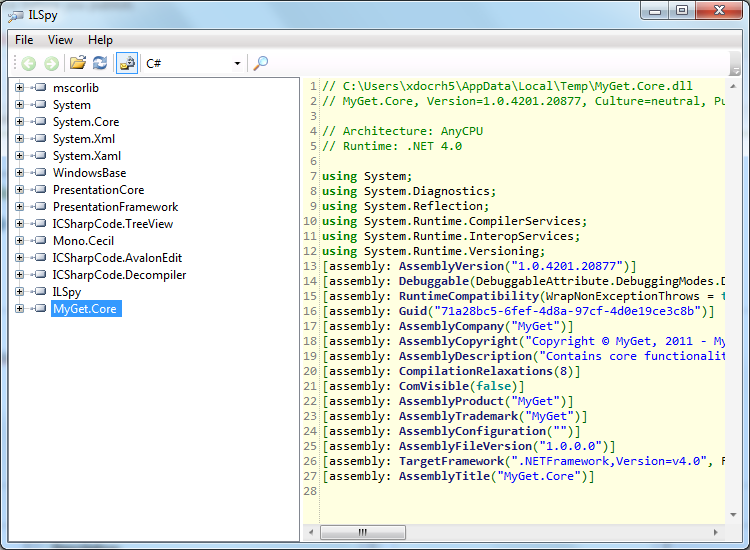Reload assemblies with the refresh icon
The image size is (750, 550).
click(100, 63)
